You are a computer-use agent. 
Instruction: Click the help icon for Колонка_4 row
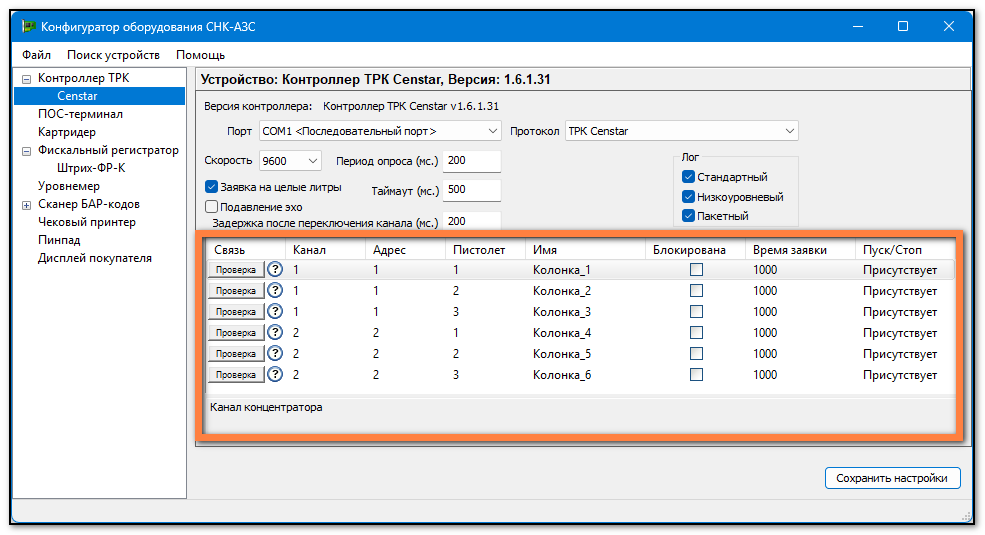[x=275, y=333]
